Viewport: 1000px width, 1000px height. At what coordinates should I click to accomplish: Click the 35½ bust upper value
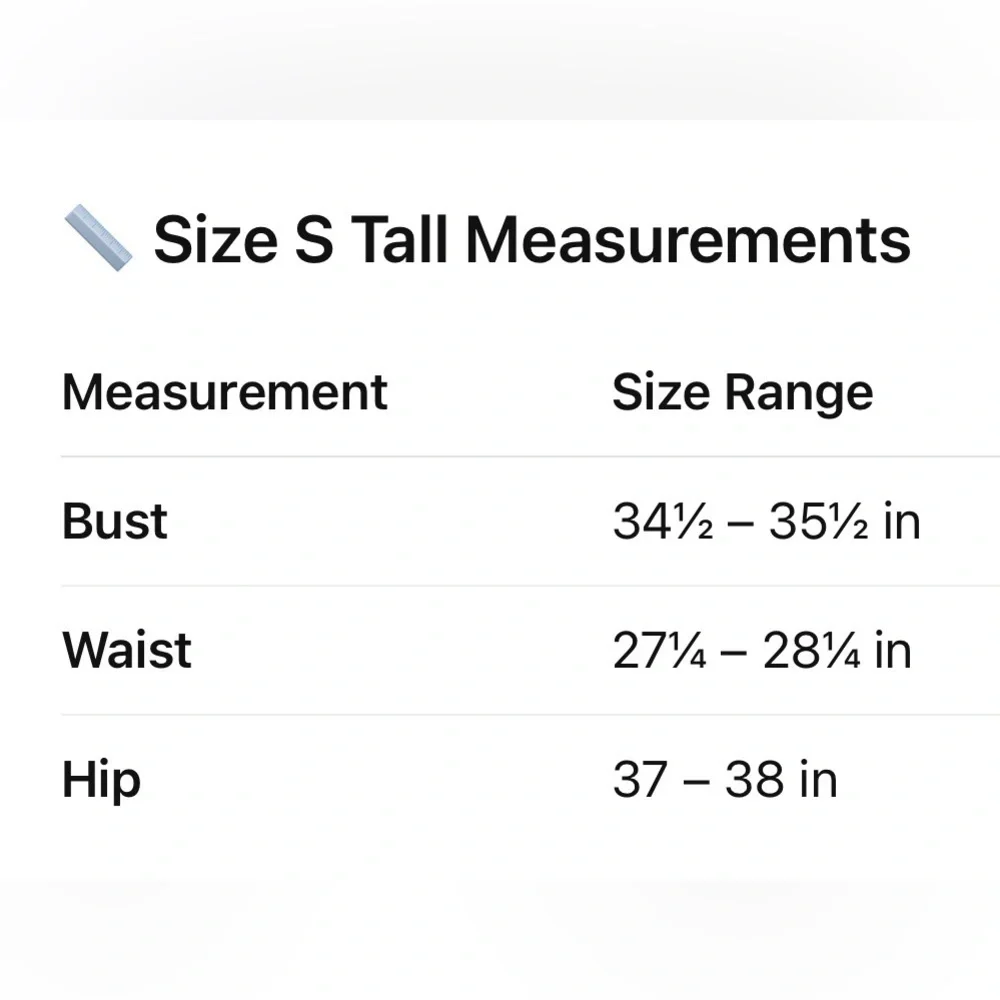(817, 522)
